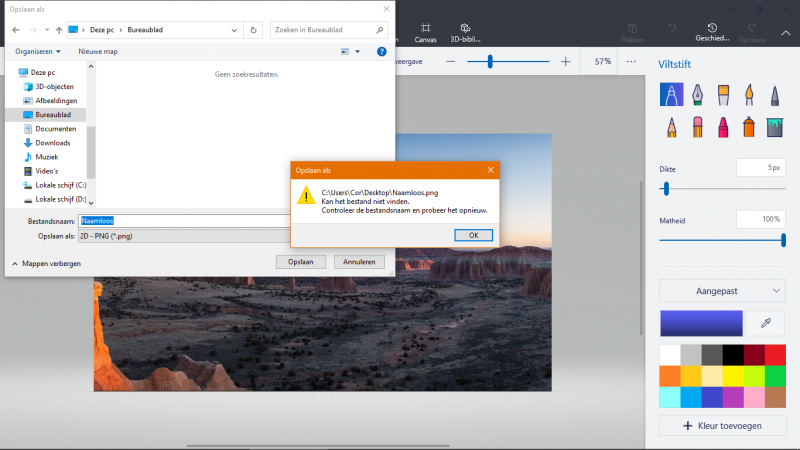This screenshot has height=450, width=800.
Task: Select the Eraser tool
Action: coord(699,128)
